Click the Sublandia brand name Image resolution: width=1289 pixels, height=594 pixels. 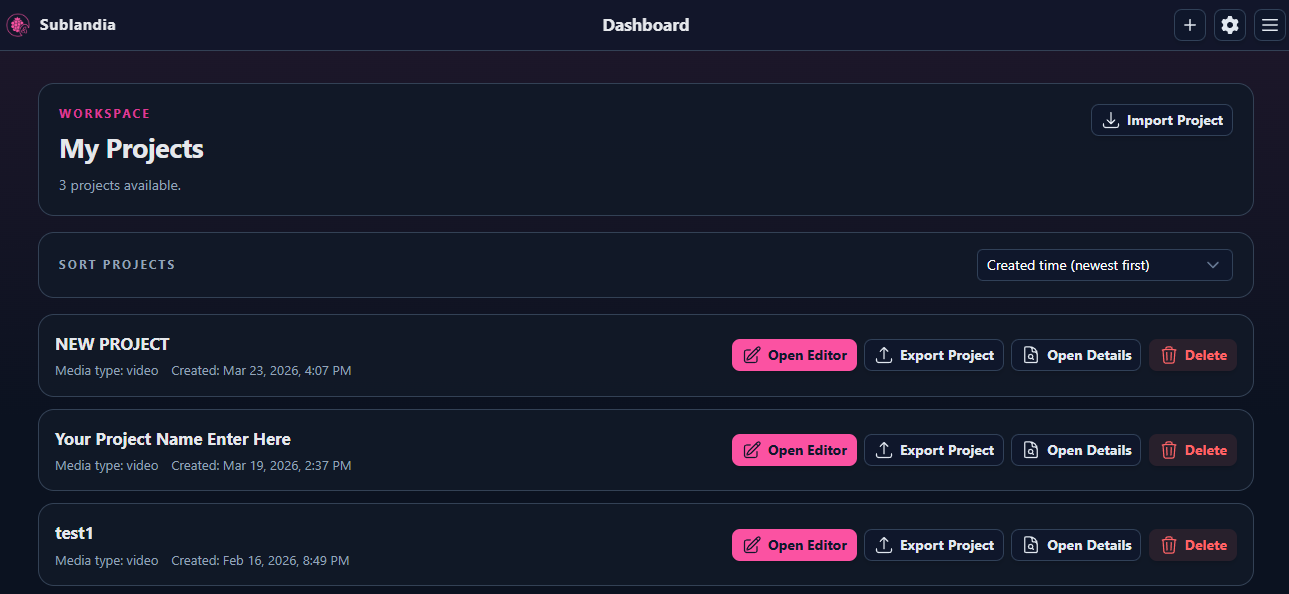pyautogui.click(x=77, y=25)
